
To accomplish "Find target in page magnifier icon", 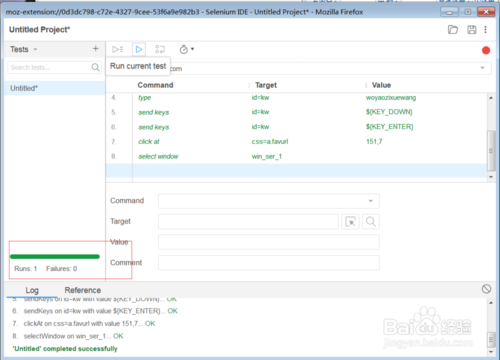I will pos(371,222).
